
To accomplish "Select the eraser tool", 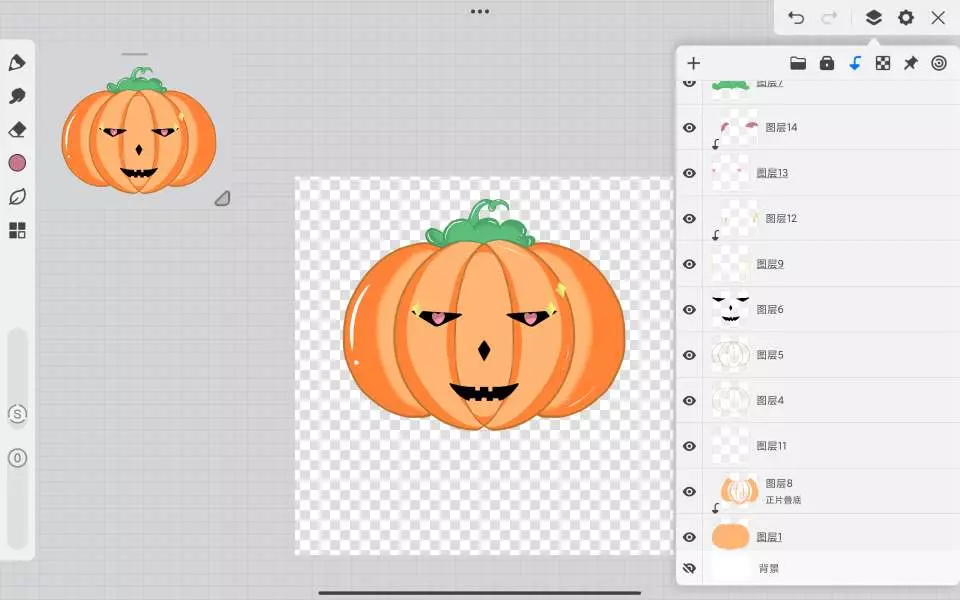I will (x=17, y=130).
